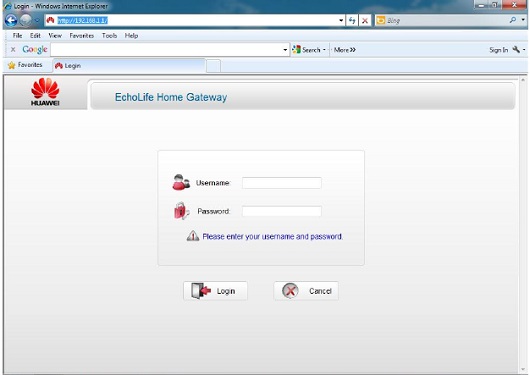Click the Favorites star button

click(x=25, y=65)
